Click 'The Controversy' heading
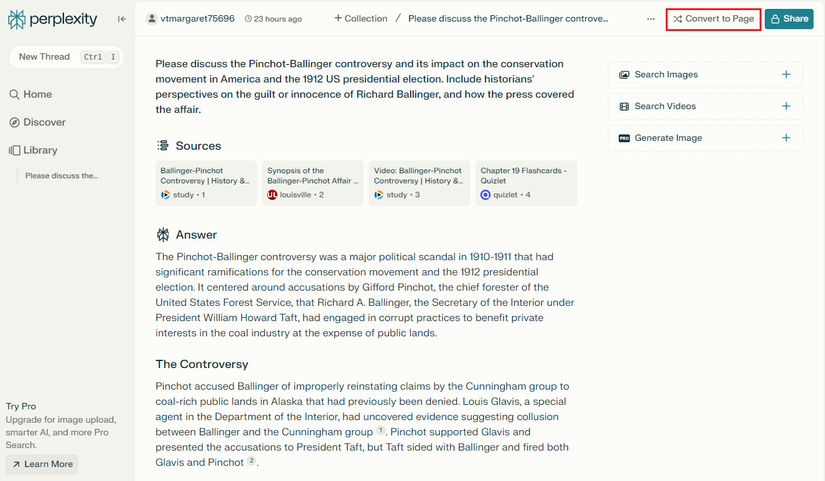Viewport: 825px width, 481px height. (202, 364)
